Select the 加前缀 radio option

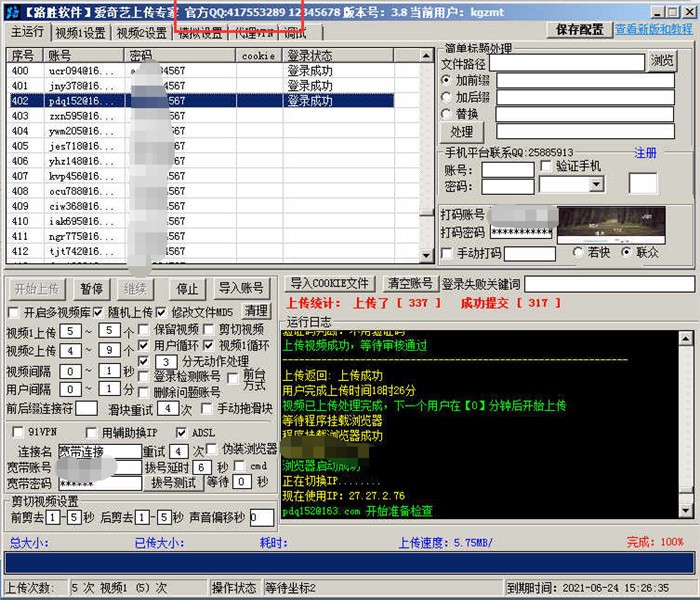[x=446, y=80]
